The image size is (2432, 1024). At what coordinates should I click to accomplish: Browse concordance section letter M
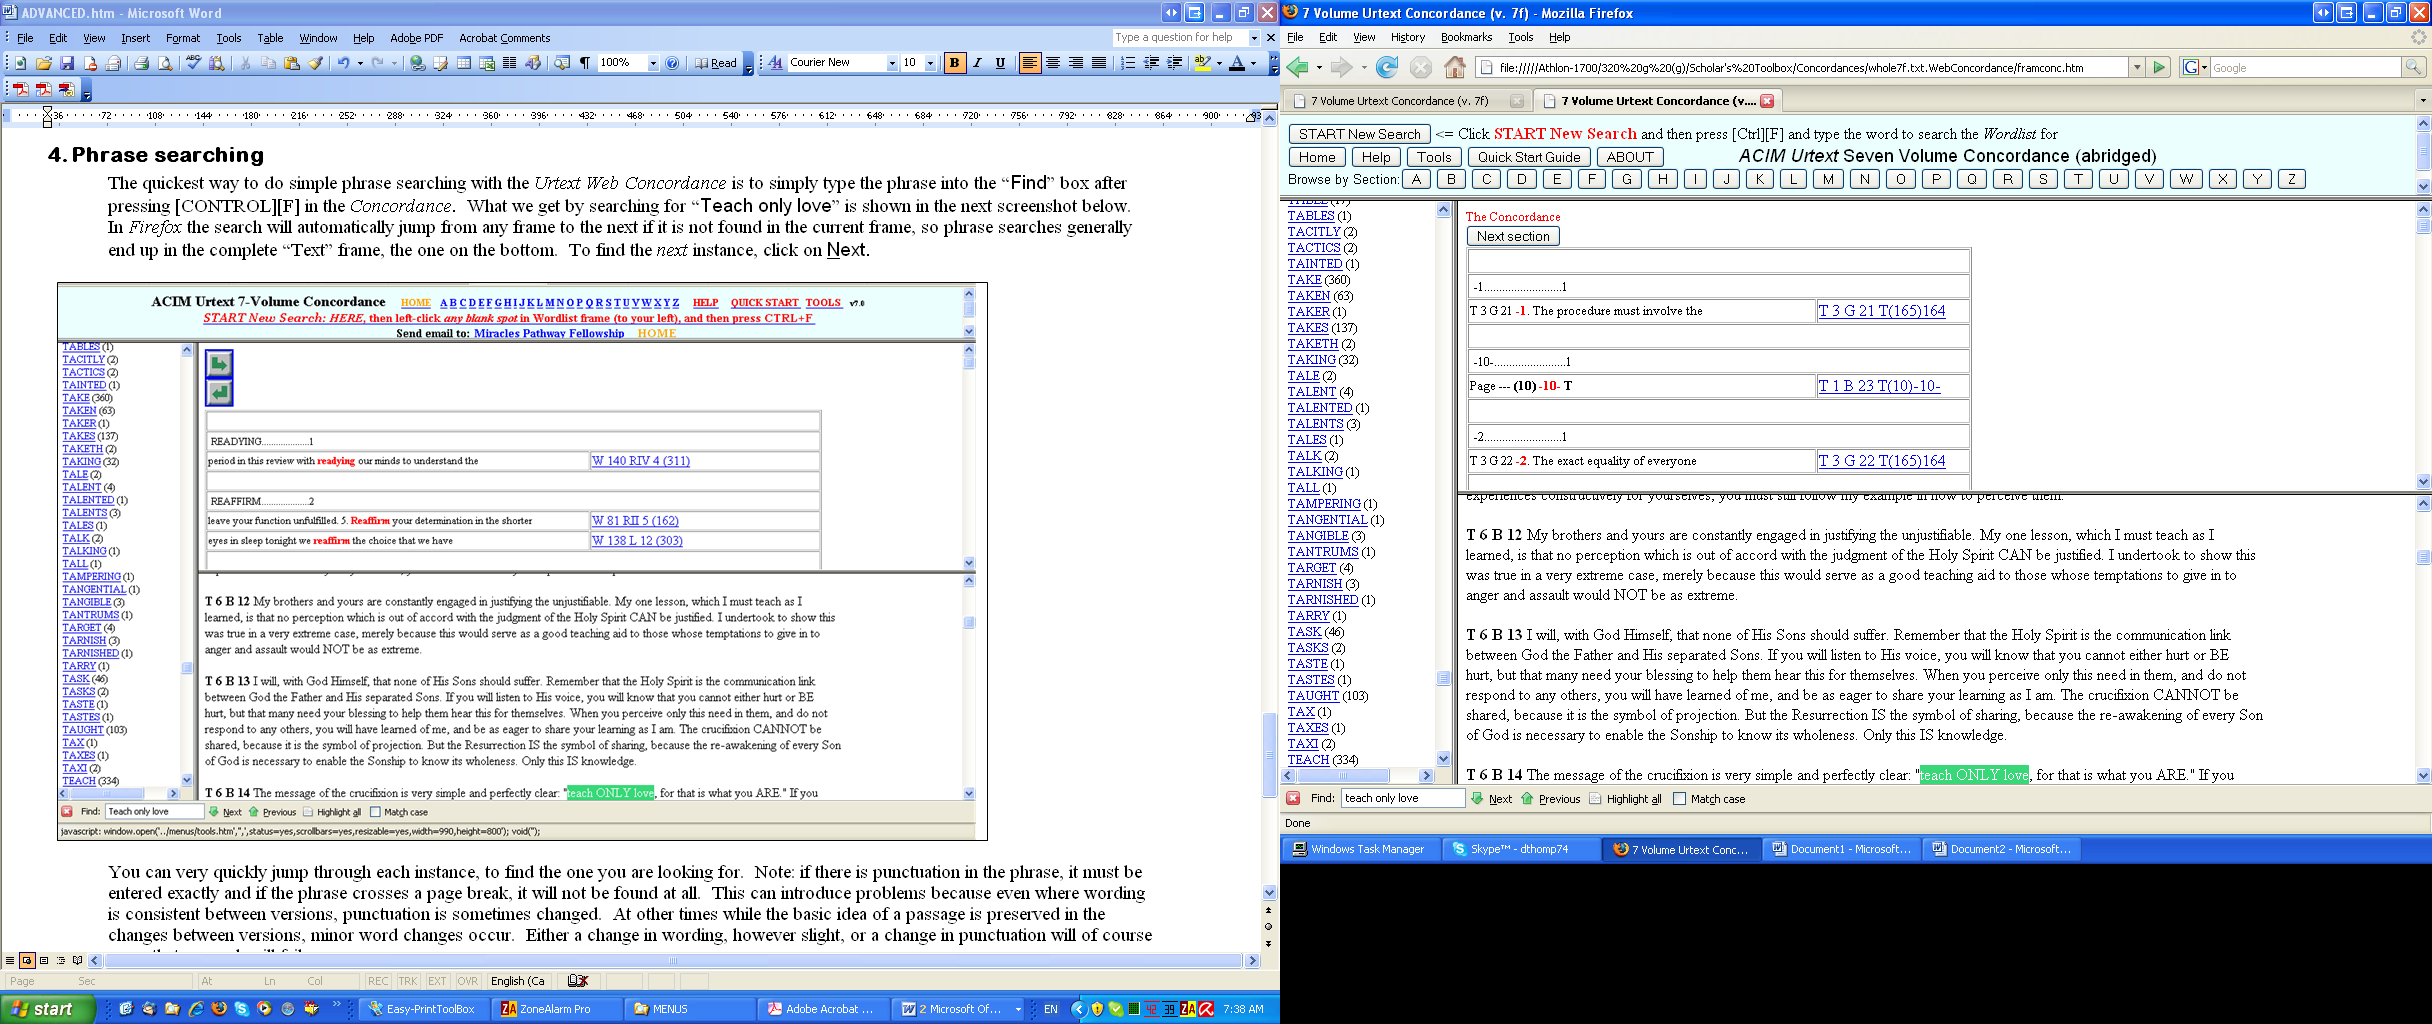point(1828,179)
